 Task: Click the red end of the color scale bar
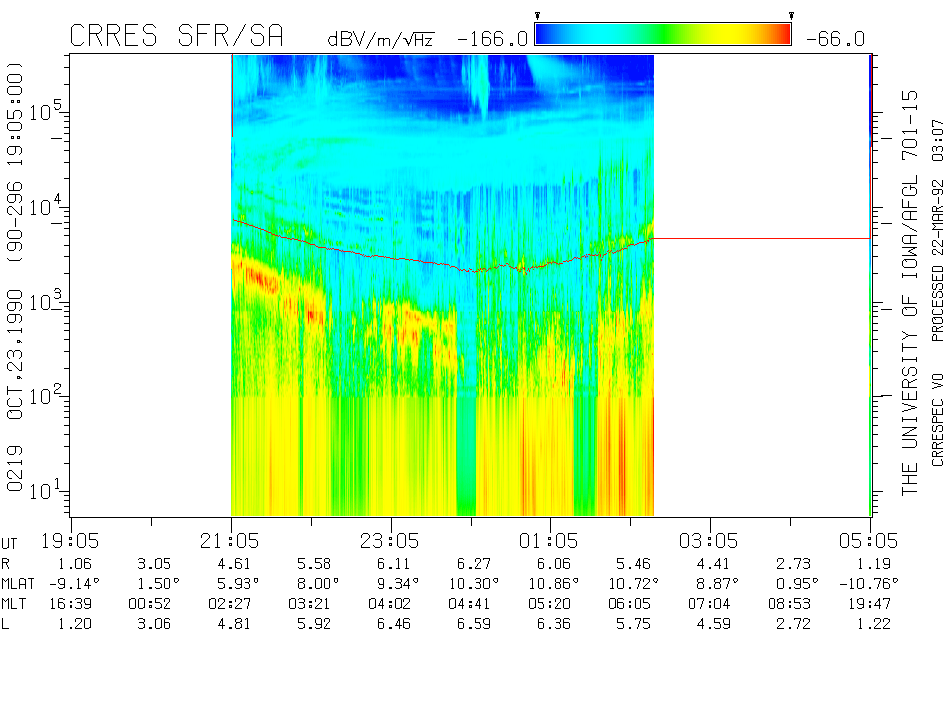(780, 35)
